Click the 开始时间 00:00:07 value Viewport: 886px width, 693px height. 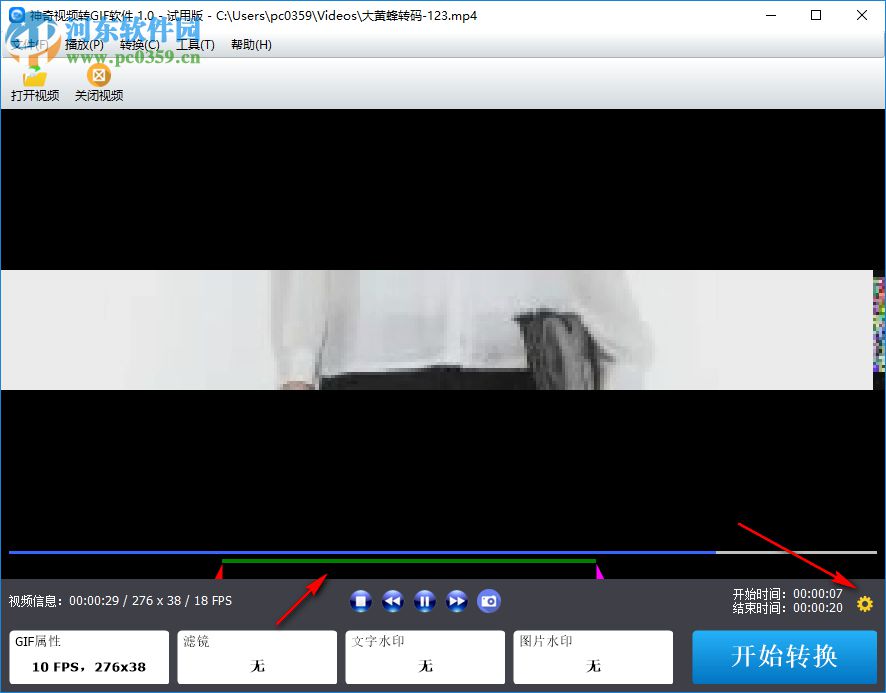(x=818, y=594)
